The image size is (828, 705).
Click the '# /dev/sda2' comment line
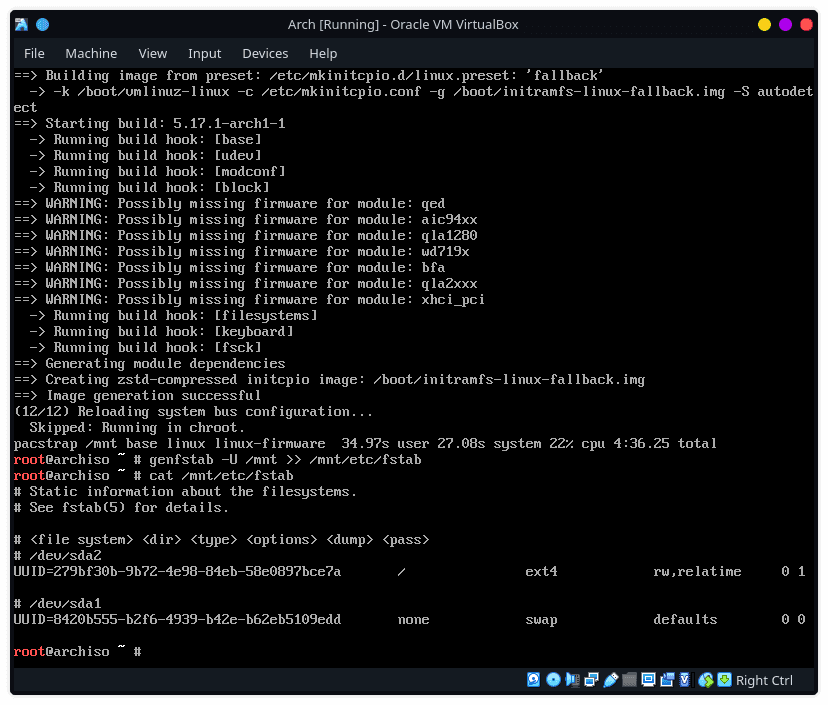tap(58, 556)
